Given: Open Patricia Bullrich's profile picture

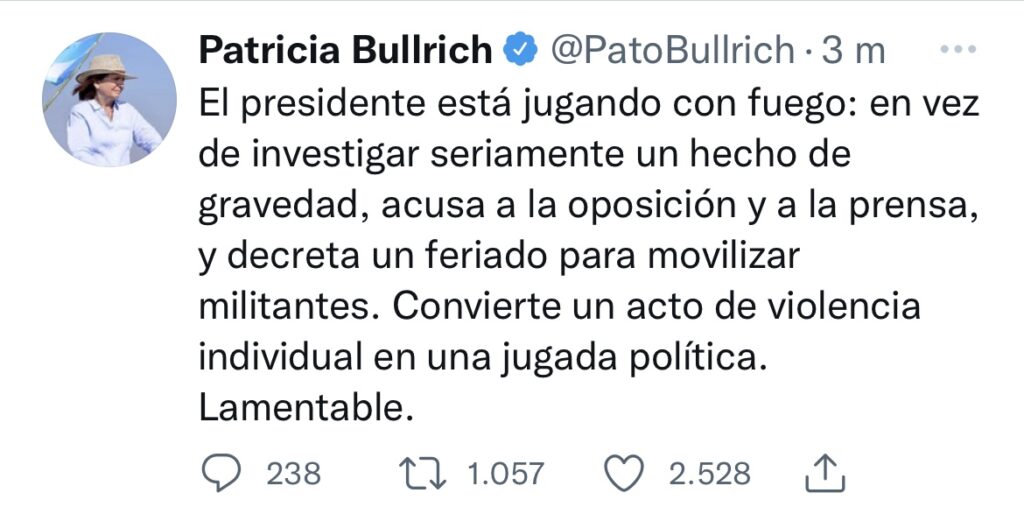Looking at the screenshot, I should pos(108,99).
